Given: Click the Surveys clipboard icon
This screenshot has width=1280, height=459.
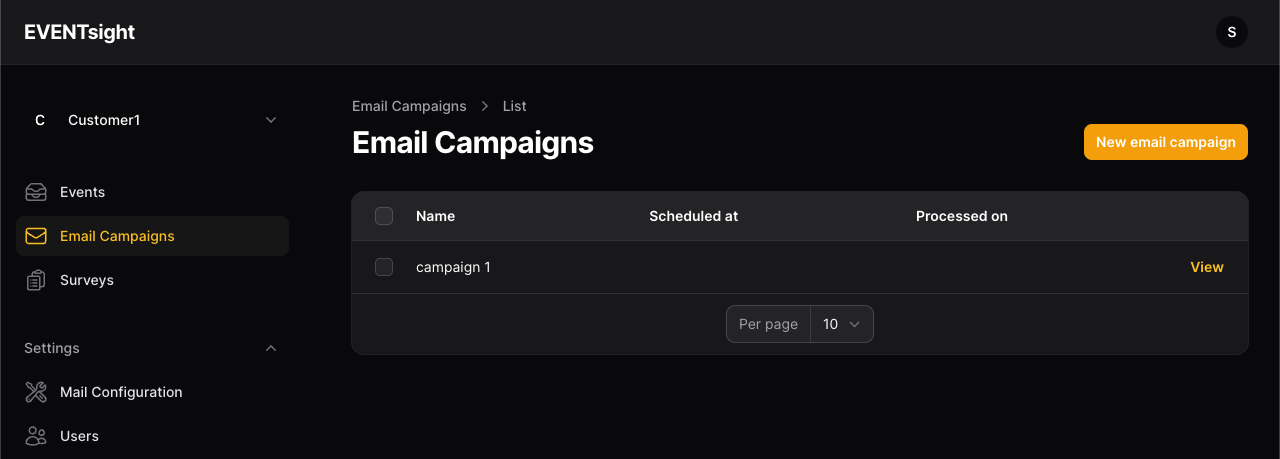Looking at the screenshot, I should click(36, 280).
